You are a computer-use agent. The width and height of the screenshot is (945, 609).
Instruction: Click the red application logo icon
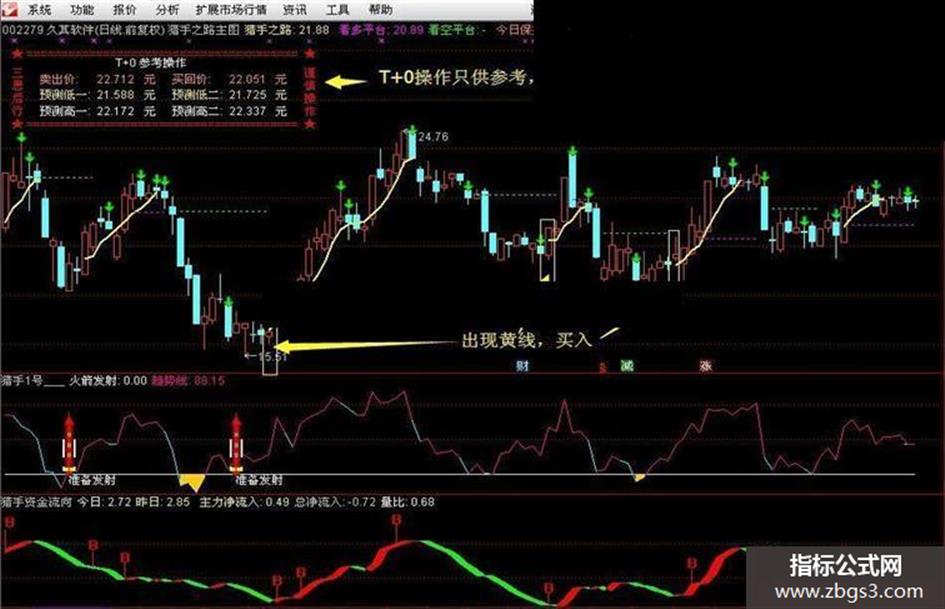9,8
